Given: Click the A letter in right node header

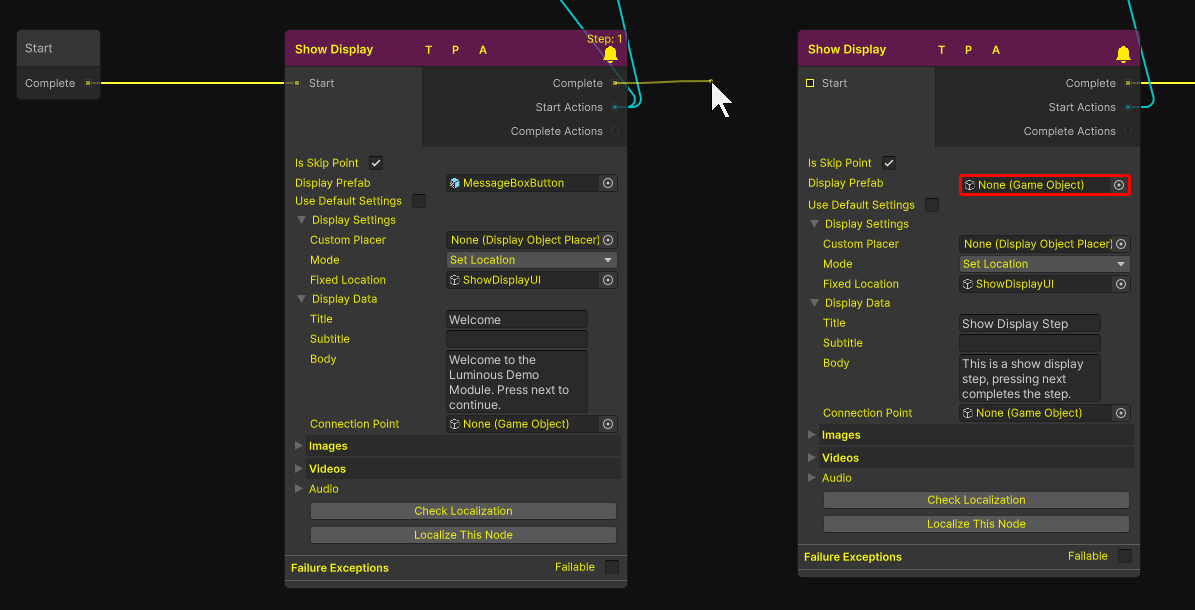Looking at the screenshot, I should [996, 50].
